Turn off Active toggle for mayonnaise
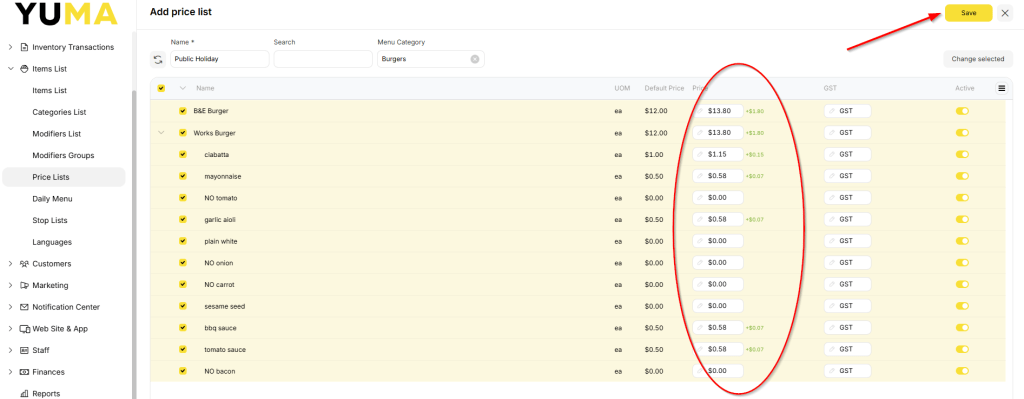1024x399 pixels. (x=962, y=176)
